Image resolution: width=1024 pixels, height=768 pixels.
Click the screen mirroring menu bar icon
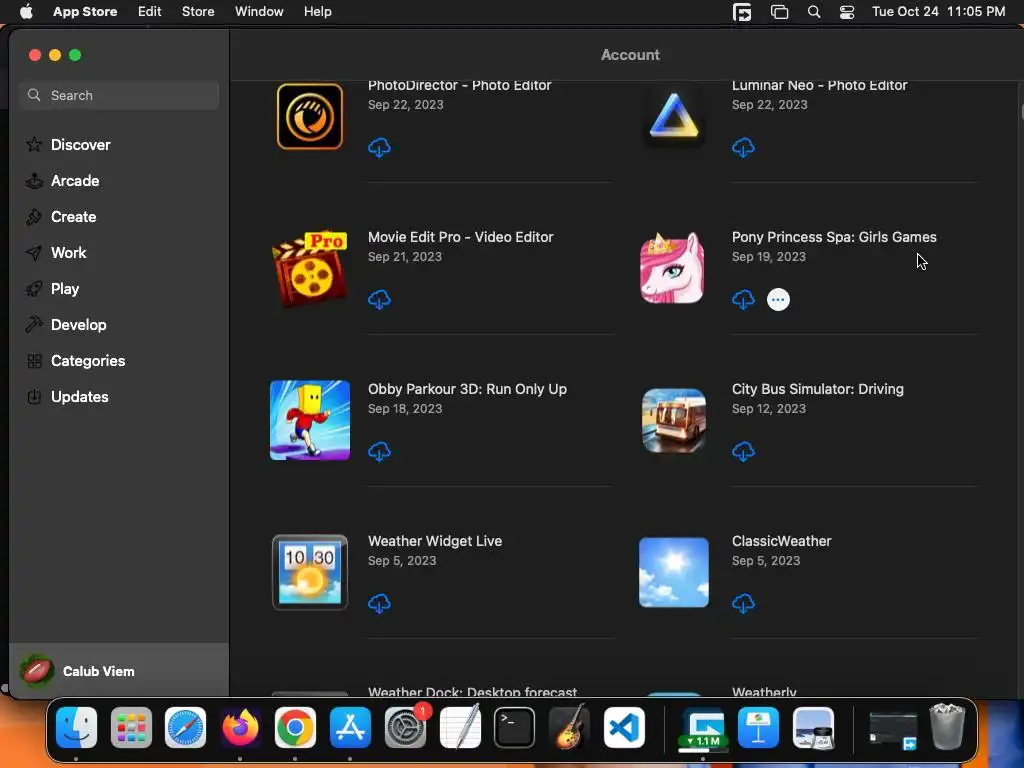(742, 12)
